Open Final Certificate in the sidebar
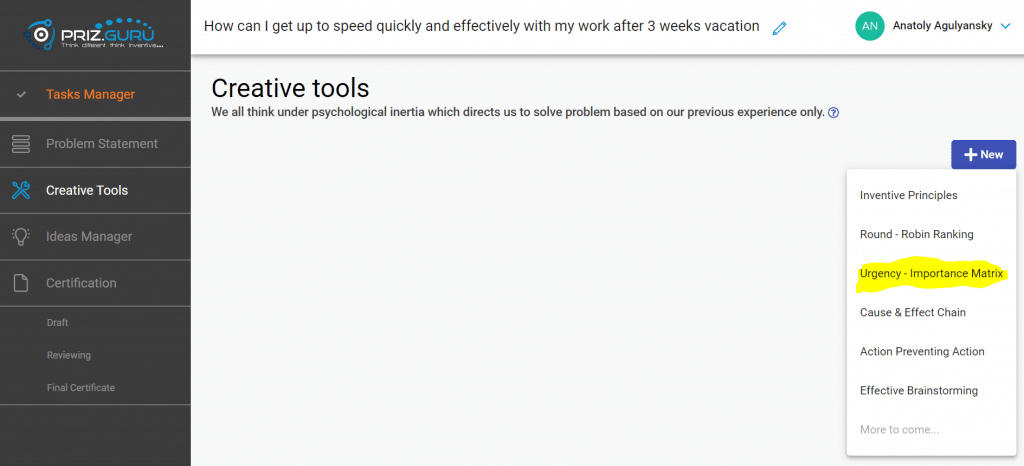 (80, 387)
